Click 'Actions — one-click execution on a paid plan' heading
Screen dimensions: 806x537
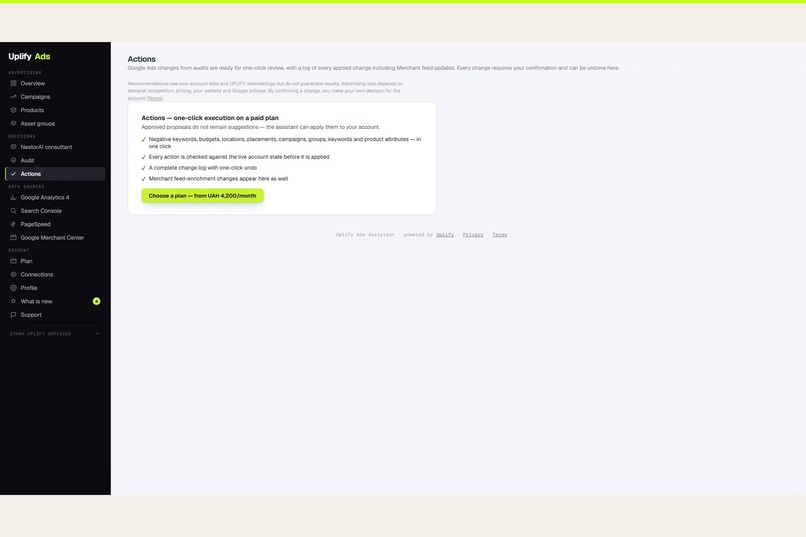[210, 118]
